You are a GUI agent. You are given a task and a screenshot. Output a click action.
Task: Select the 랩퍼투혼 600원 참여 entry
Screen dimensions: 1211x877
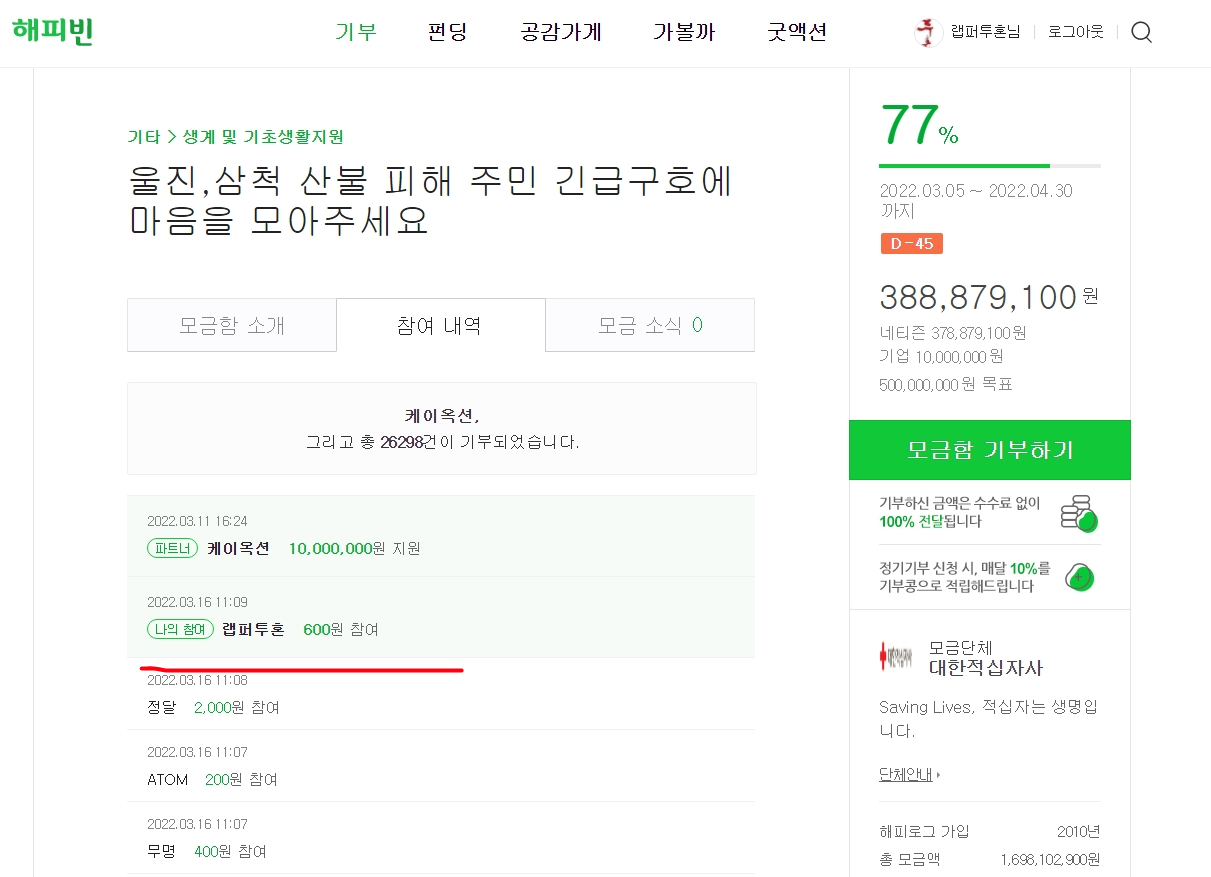(441, 617)
